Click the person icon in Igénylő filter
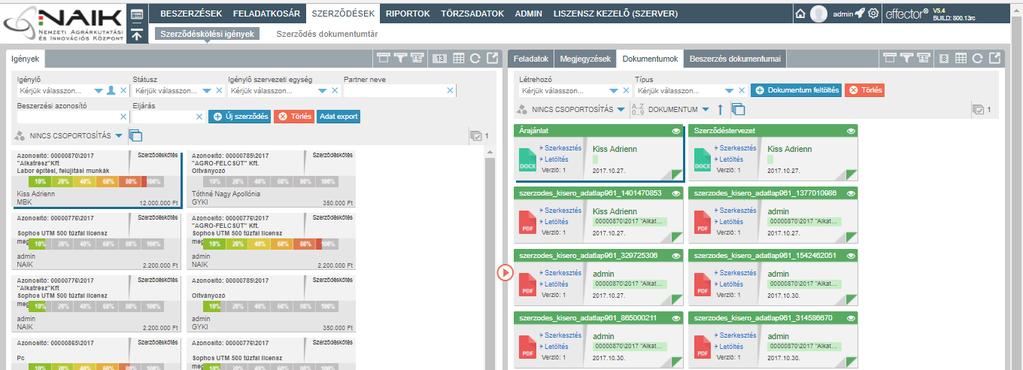 111,91
